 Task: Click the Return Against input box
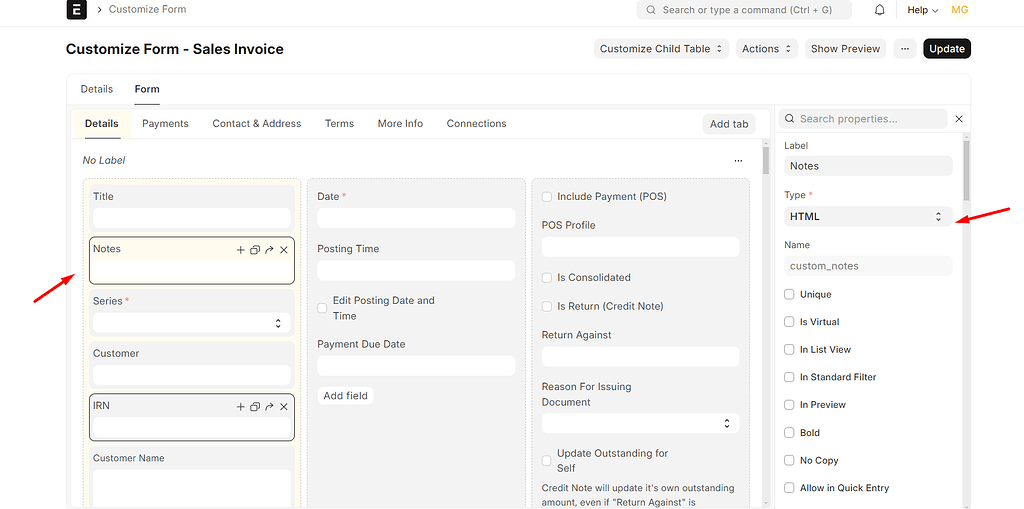point(641,357)
